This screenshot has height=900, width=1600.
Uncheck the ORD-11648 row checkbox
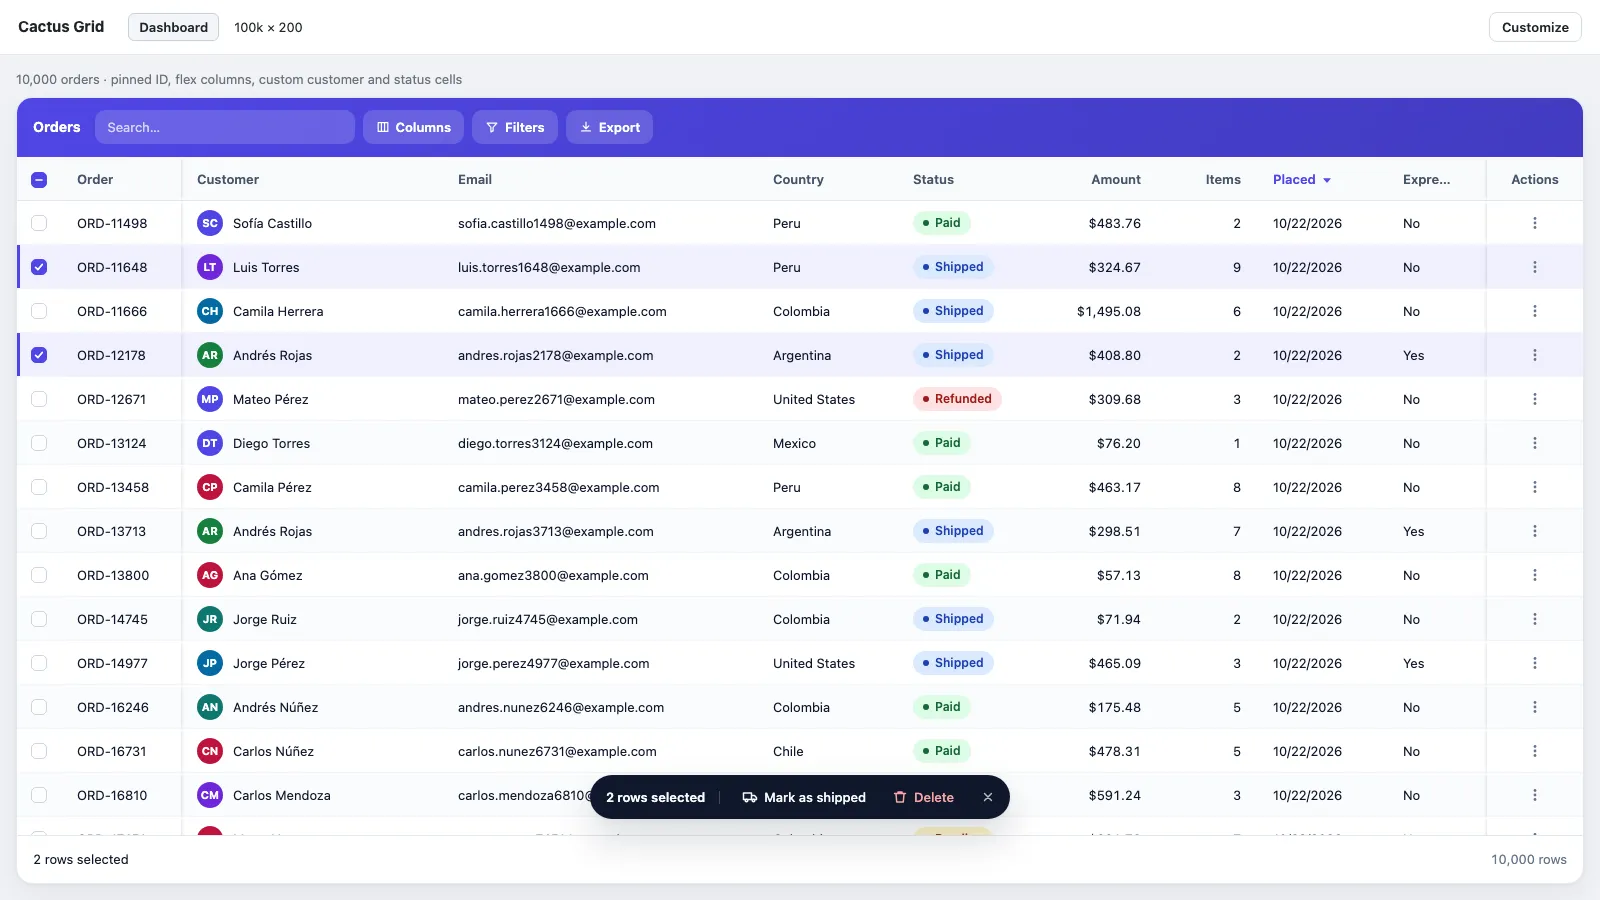click(x=39, y=267)
